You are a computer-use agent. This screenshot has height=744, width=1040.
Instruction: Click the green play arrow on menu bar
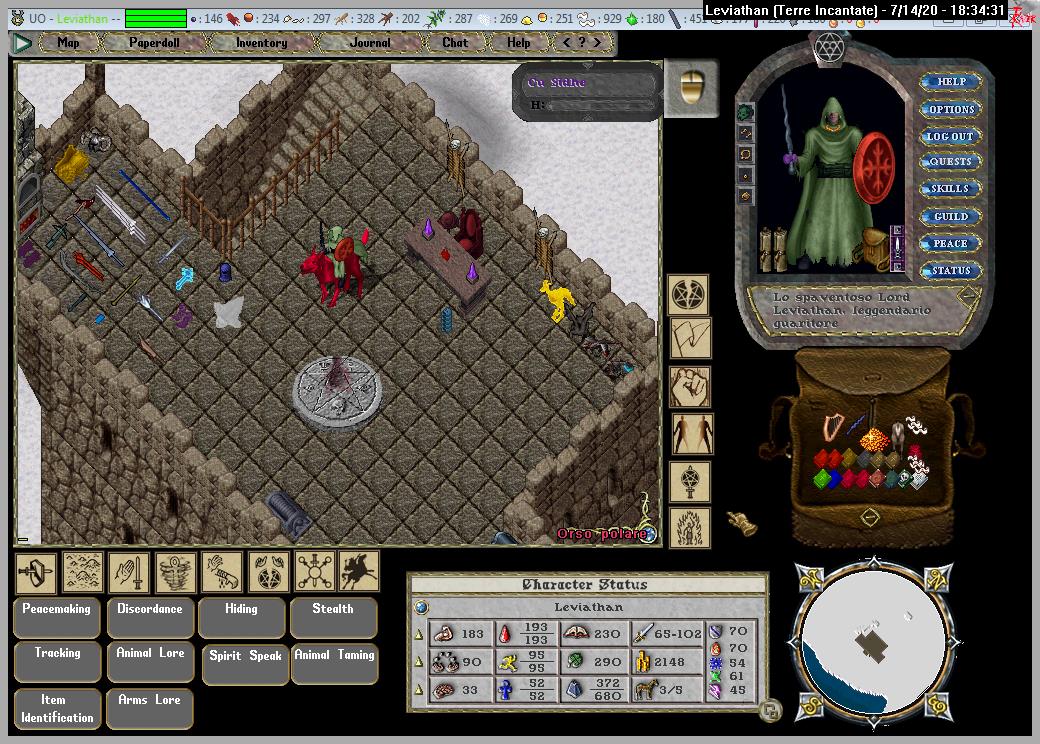pos(23,43)
